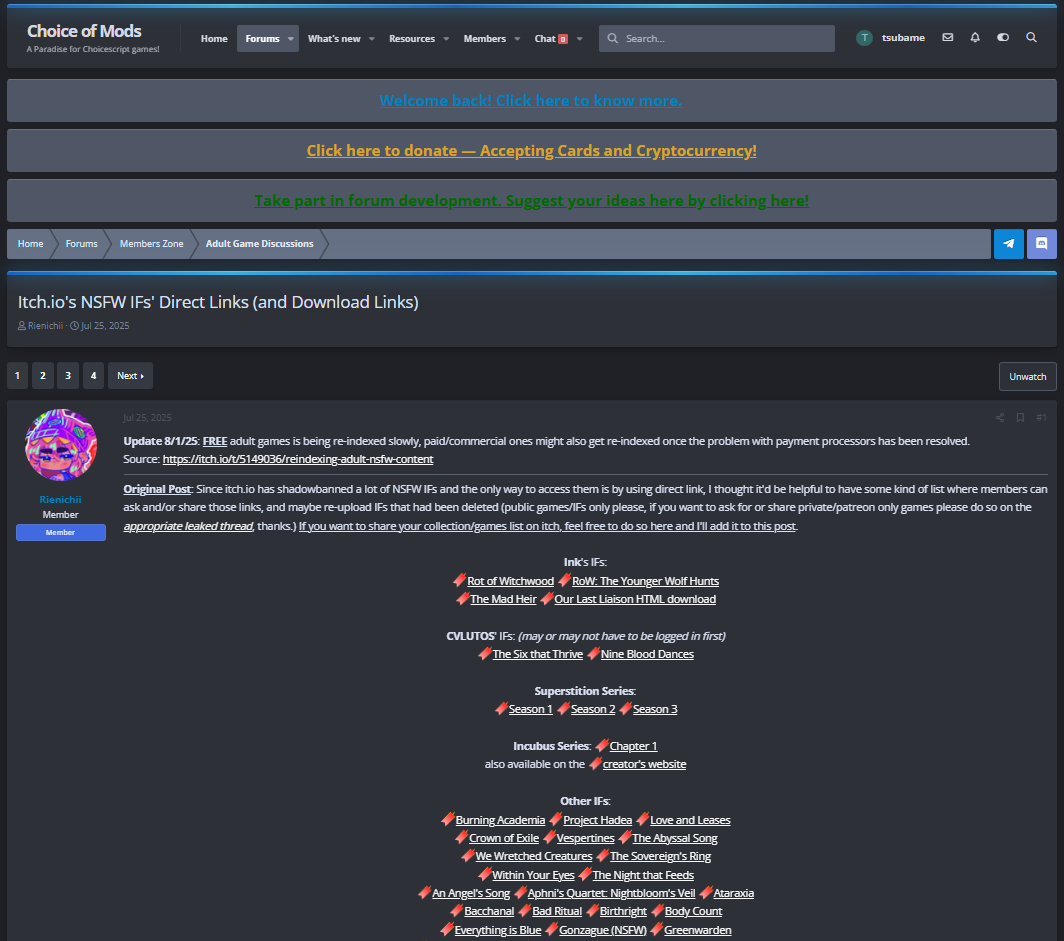The height and width of the screenshot is (941, 1064).
Task: Click the #1 post number link
Action: click(x=1041, y=417)
